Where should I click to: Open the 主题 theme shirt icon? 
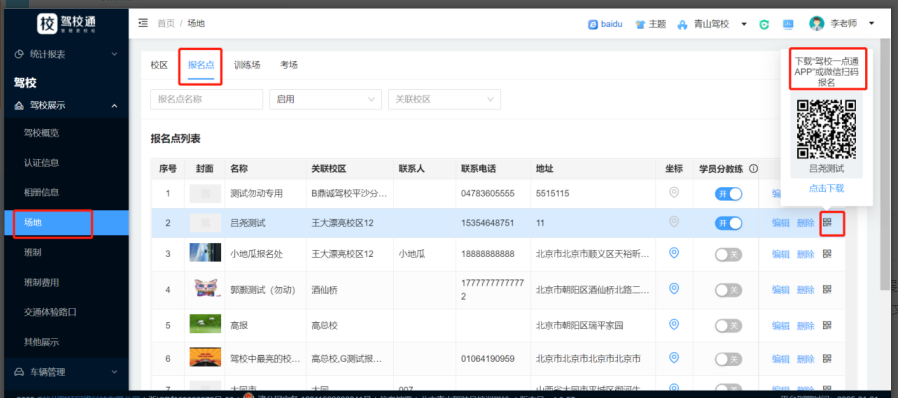640,24
